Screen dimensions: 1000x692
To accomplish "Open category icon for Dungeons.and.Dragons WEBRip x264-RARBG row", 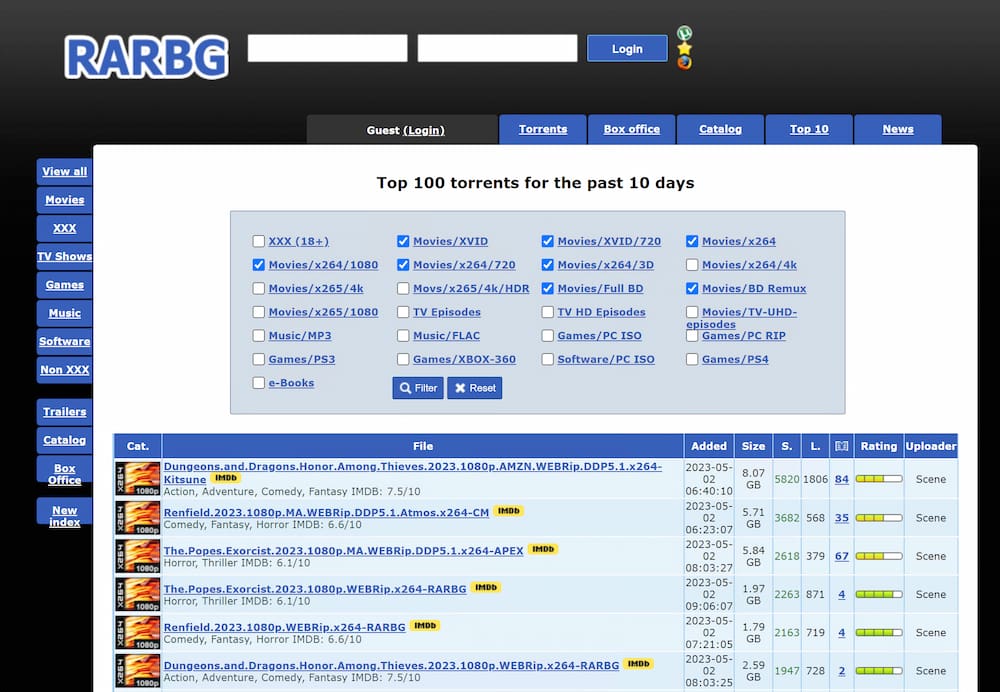I will 138,671.
